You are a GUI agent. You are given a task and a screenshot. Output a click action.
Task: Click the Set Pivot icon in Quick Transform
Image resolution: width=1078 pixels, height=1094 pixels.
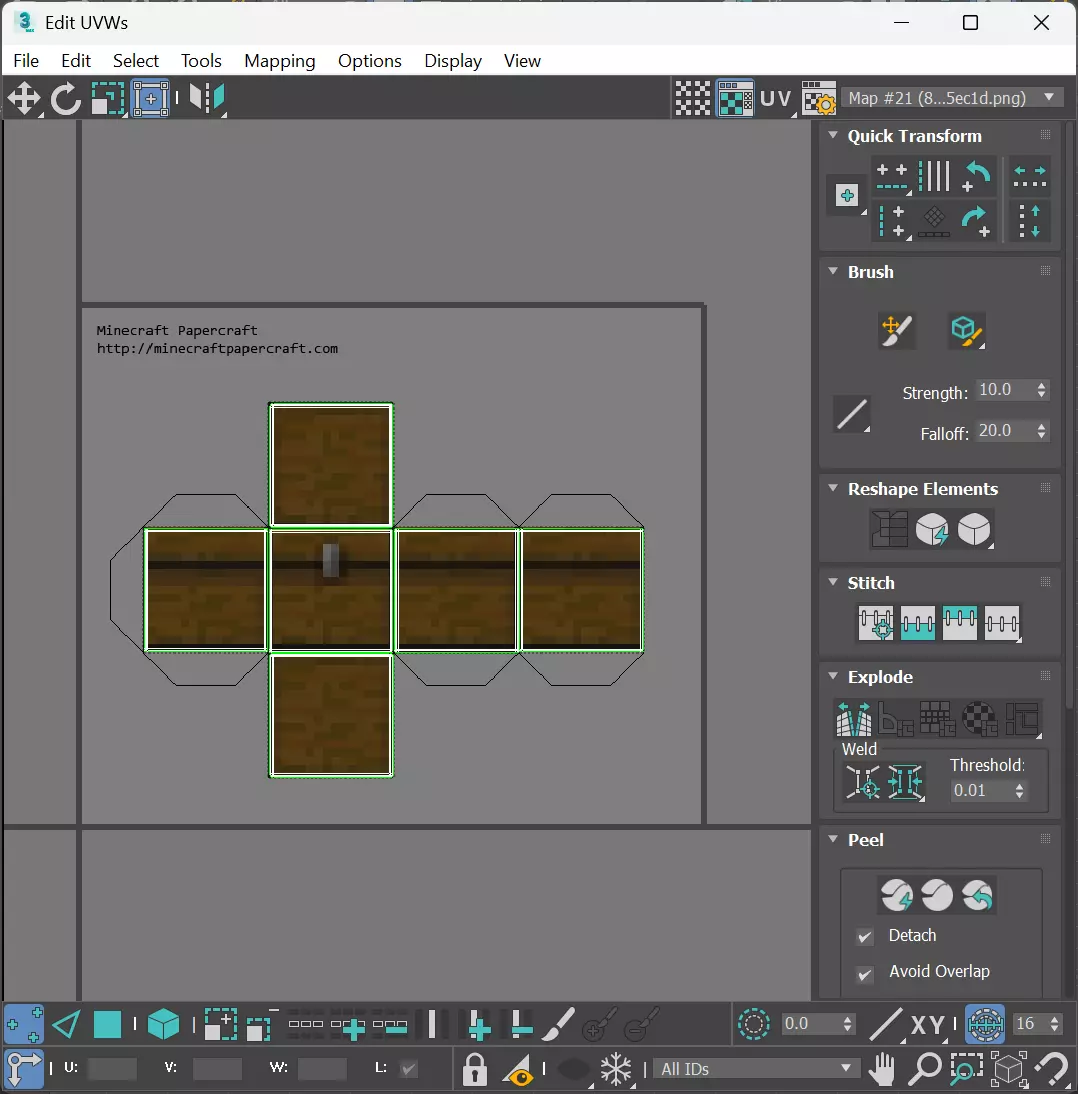point(847,195)
